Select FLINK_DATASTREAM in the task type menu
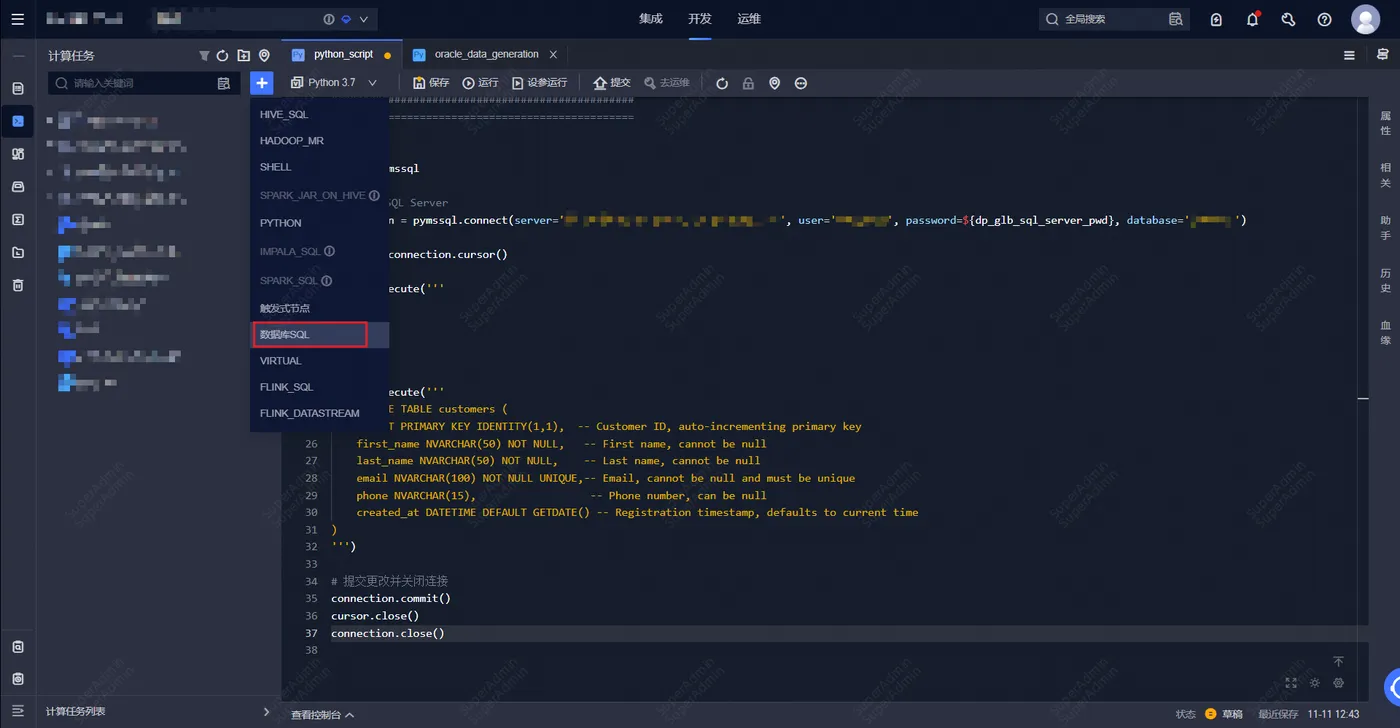1400x728 pixels. coord(319,413)
